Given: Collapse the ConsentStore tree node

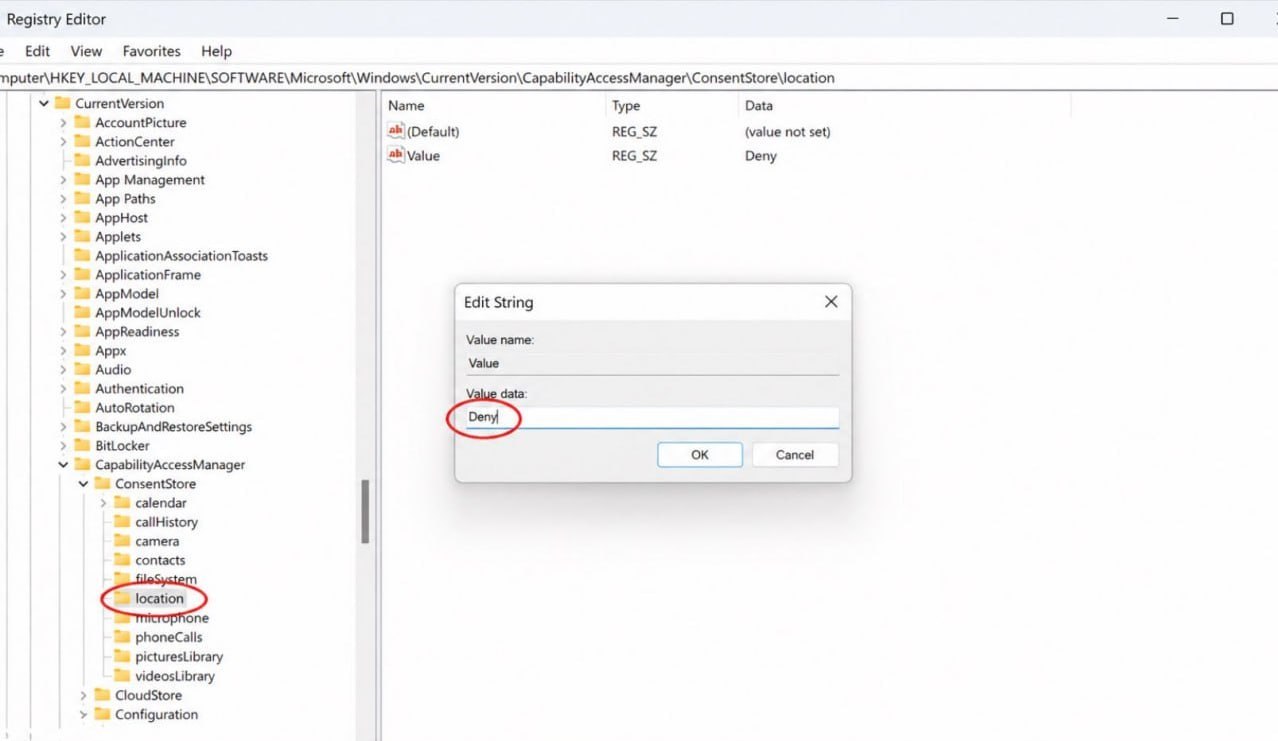Looking at the screenshot, I should tap(84, 484).
